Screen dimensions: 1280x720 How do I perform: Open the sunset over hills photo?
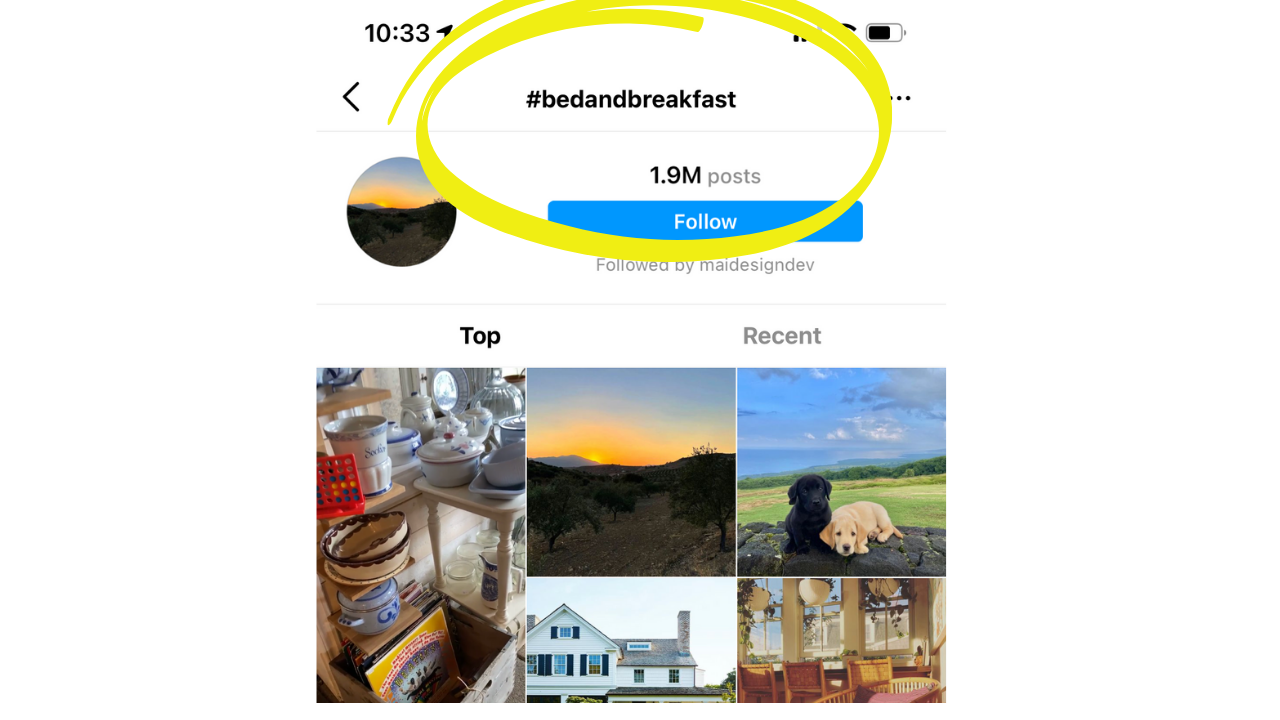pos(631,471)
